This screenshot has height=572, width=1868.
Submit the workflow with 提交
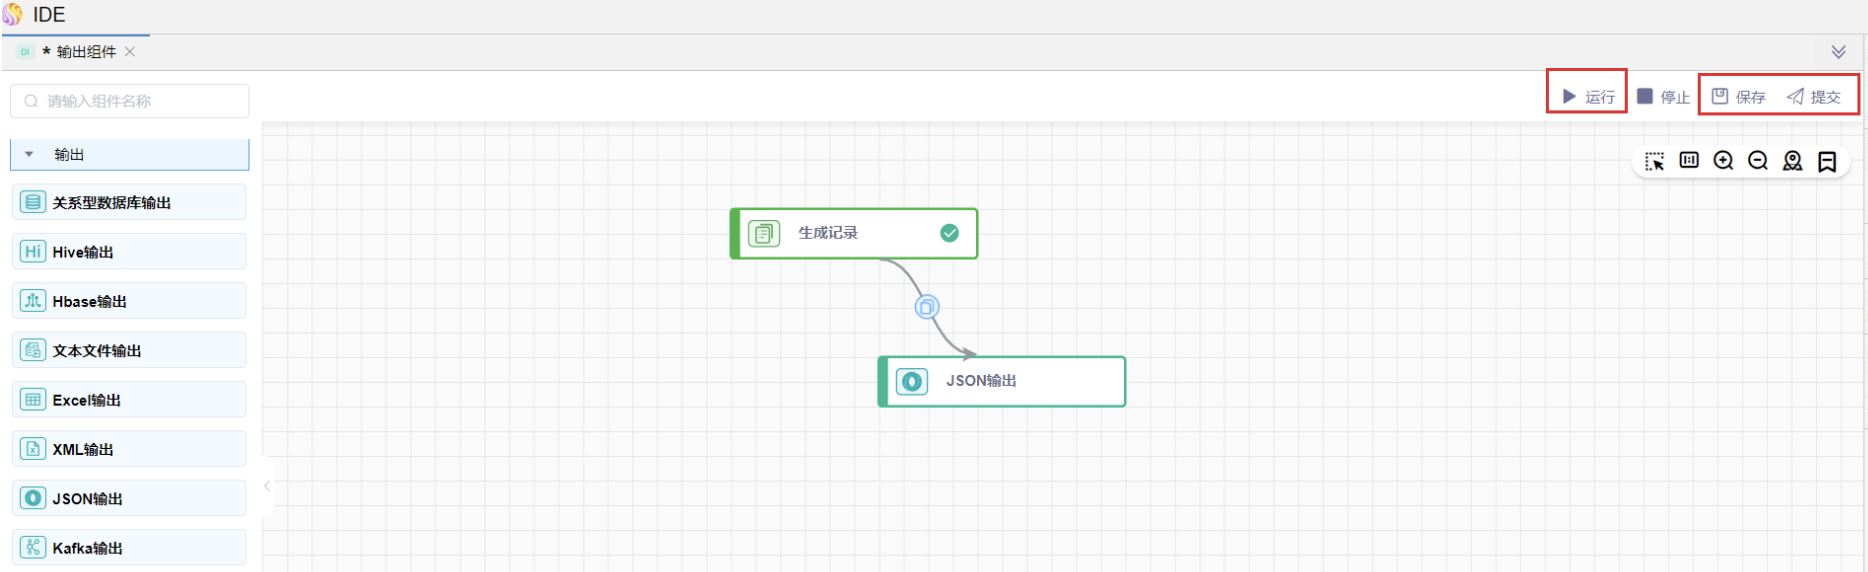(x=1814, y=97)
